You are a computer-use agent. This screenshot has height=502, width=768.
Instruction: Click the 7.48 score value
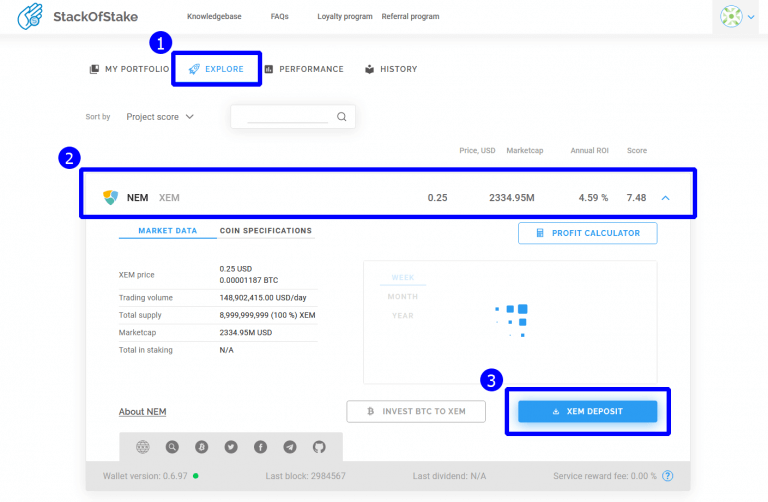coord(636,197)
